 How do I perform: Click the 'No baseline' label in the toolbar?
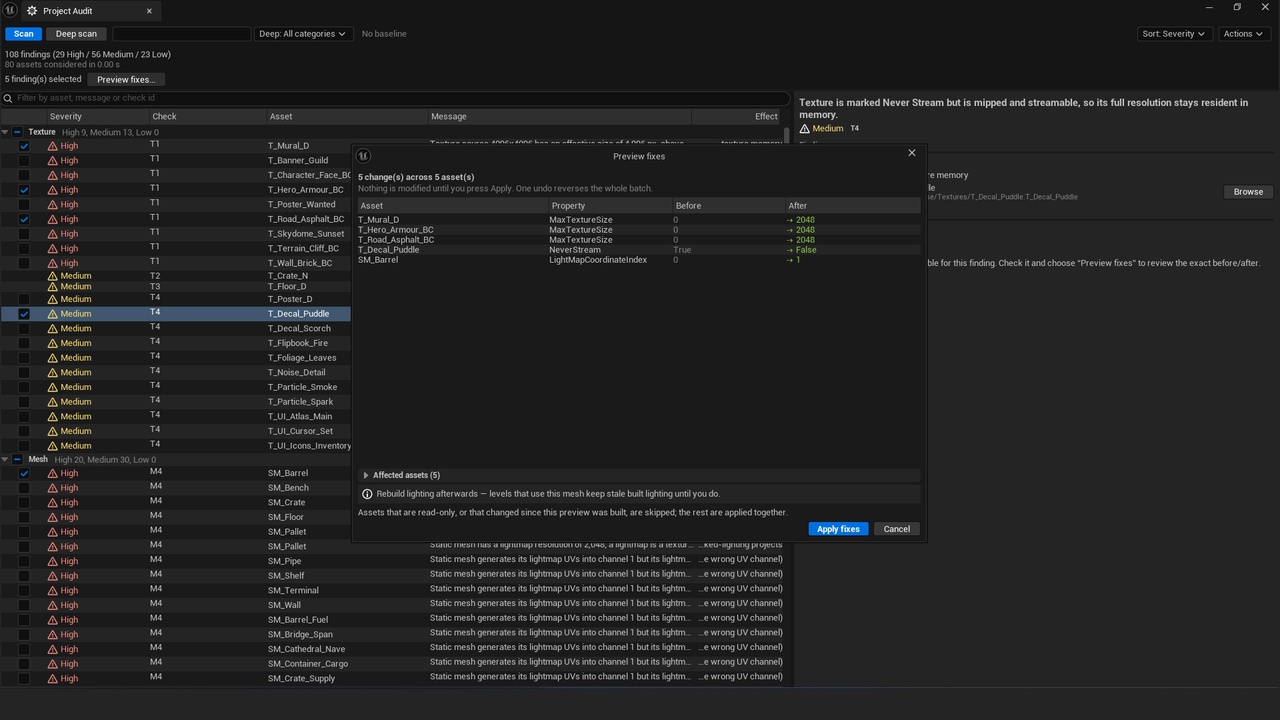click(384, 34)
